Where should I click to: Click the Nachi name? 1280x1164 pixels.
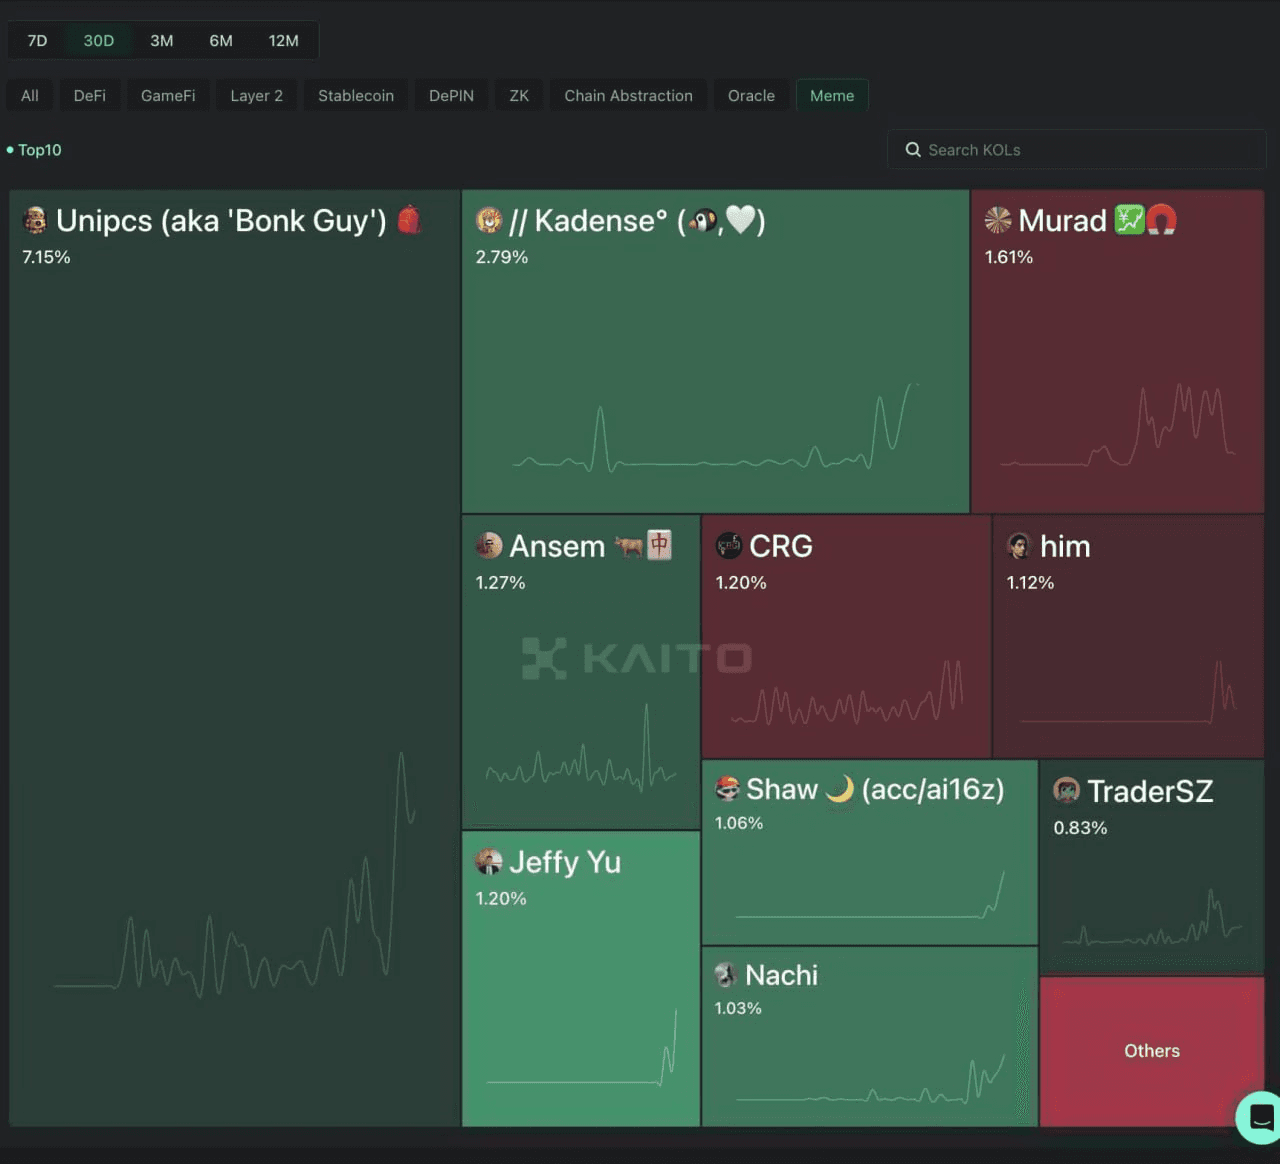click(781, 975)
